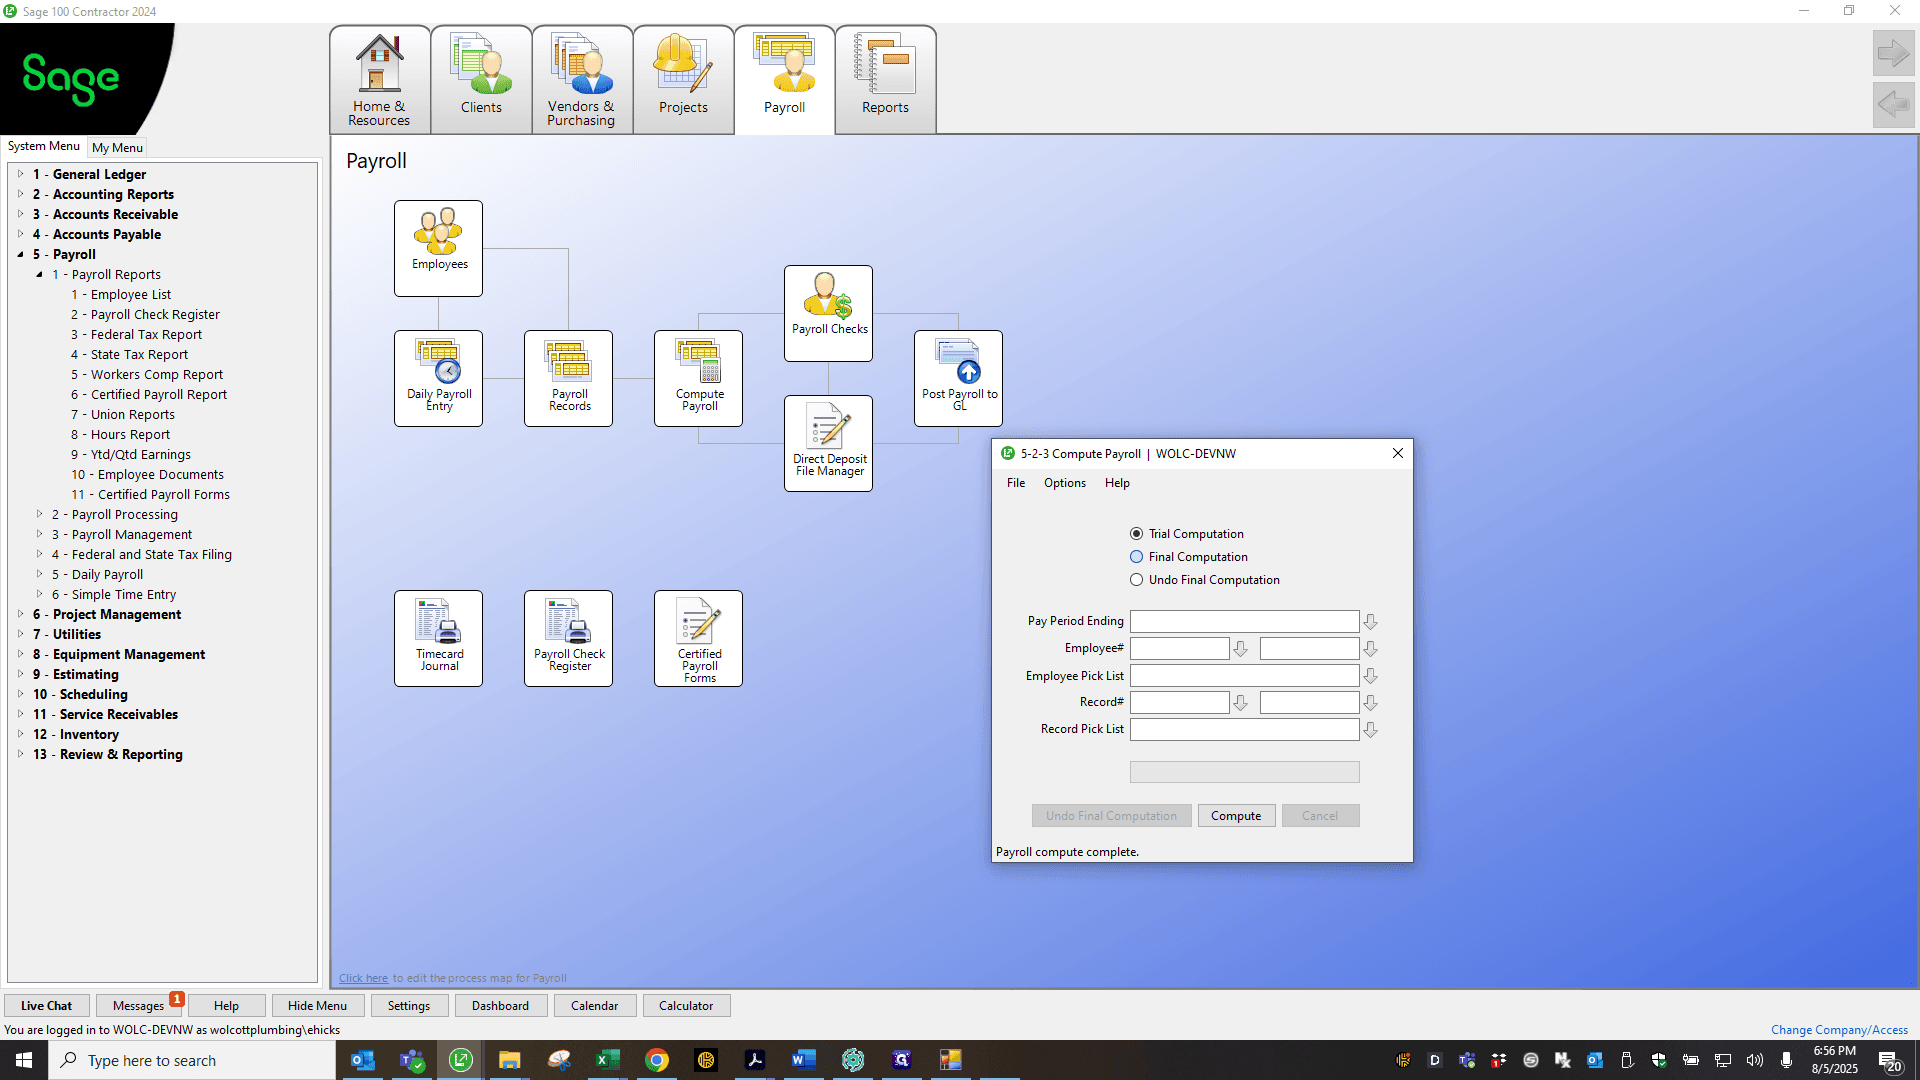Open the Calculator button
Image resolution: width=1920 pixels, height=1080 pixels.
pos(686,1006)
